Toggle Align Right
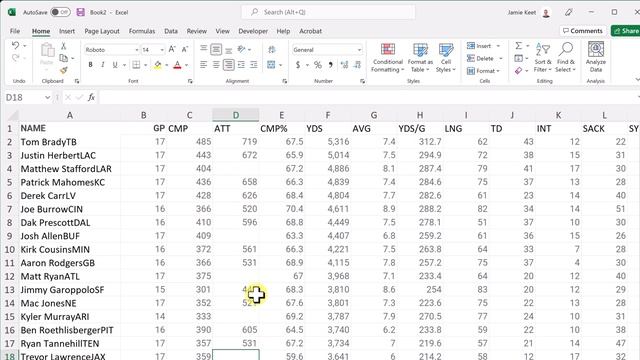This screenshot has height=360, width=640. tap(229, 64)
